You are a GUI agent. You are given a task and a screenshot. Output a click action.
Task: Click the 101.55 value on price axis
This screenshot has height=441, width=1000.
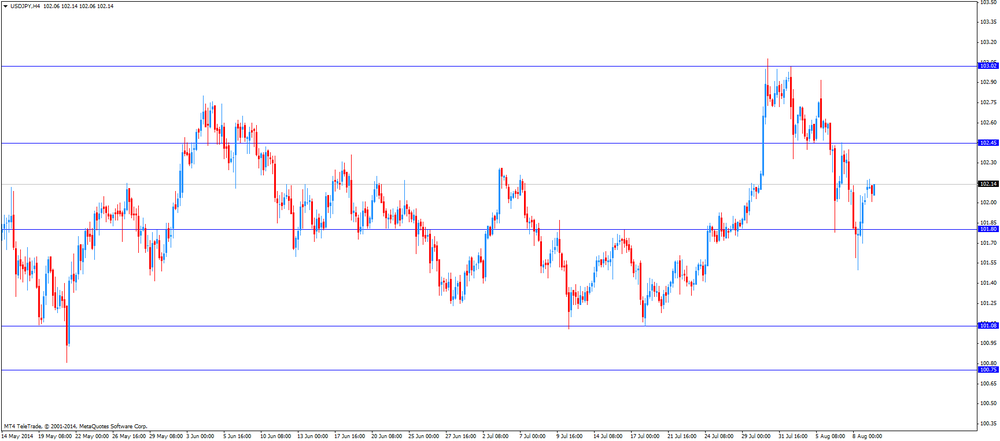pos(988,263)
